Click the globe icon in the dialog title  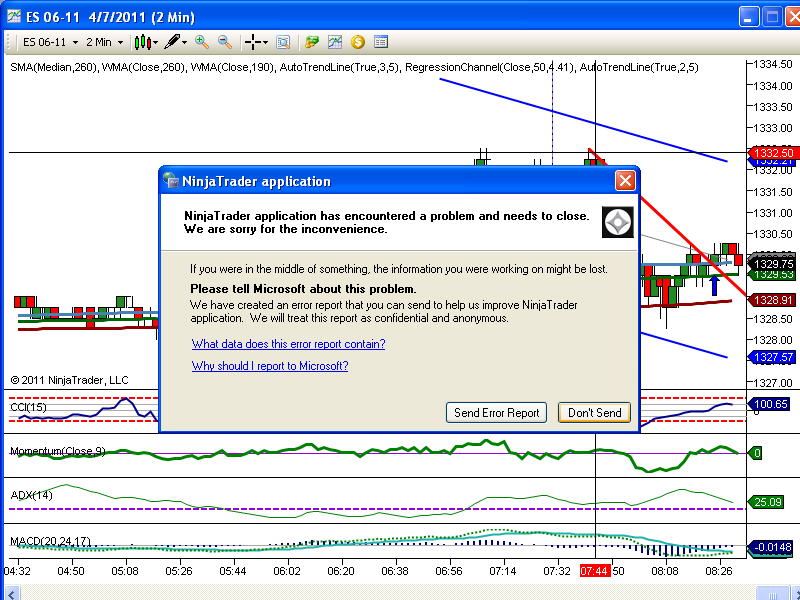click(171, 180)
